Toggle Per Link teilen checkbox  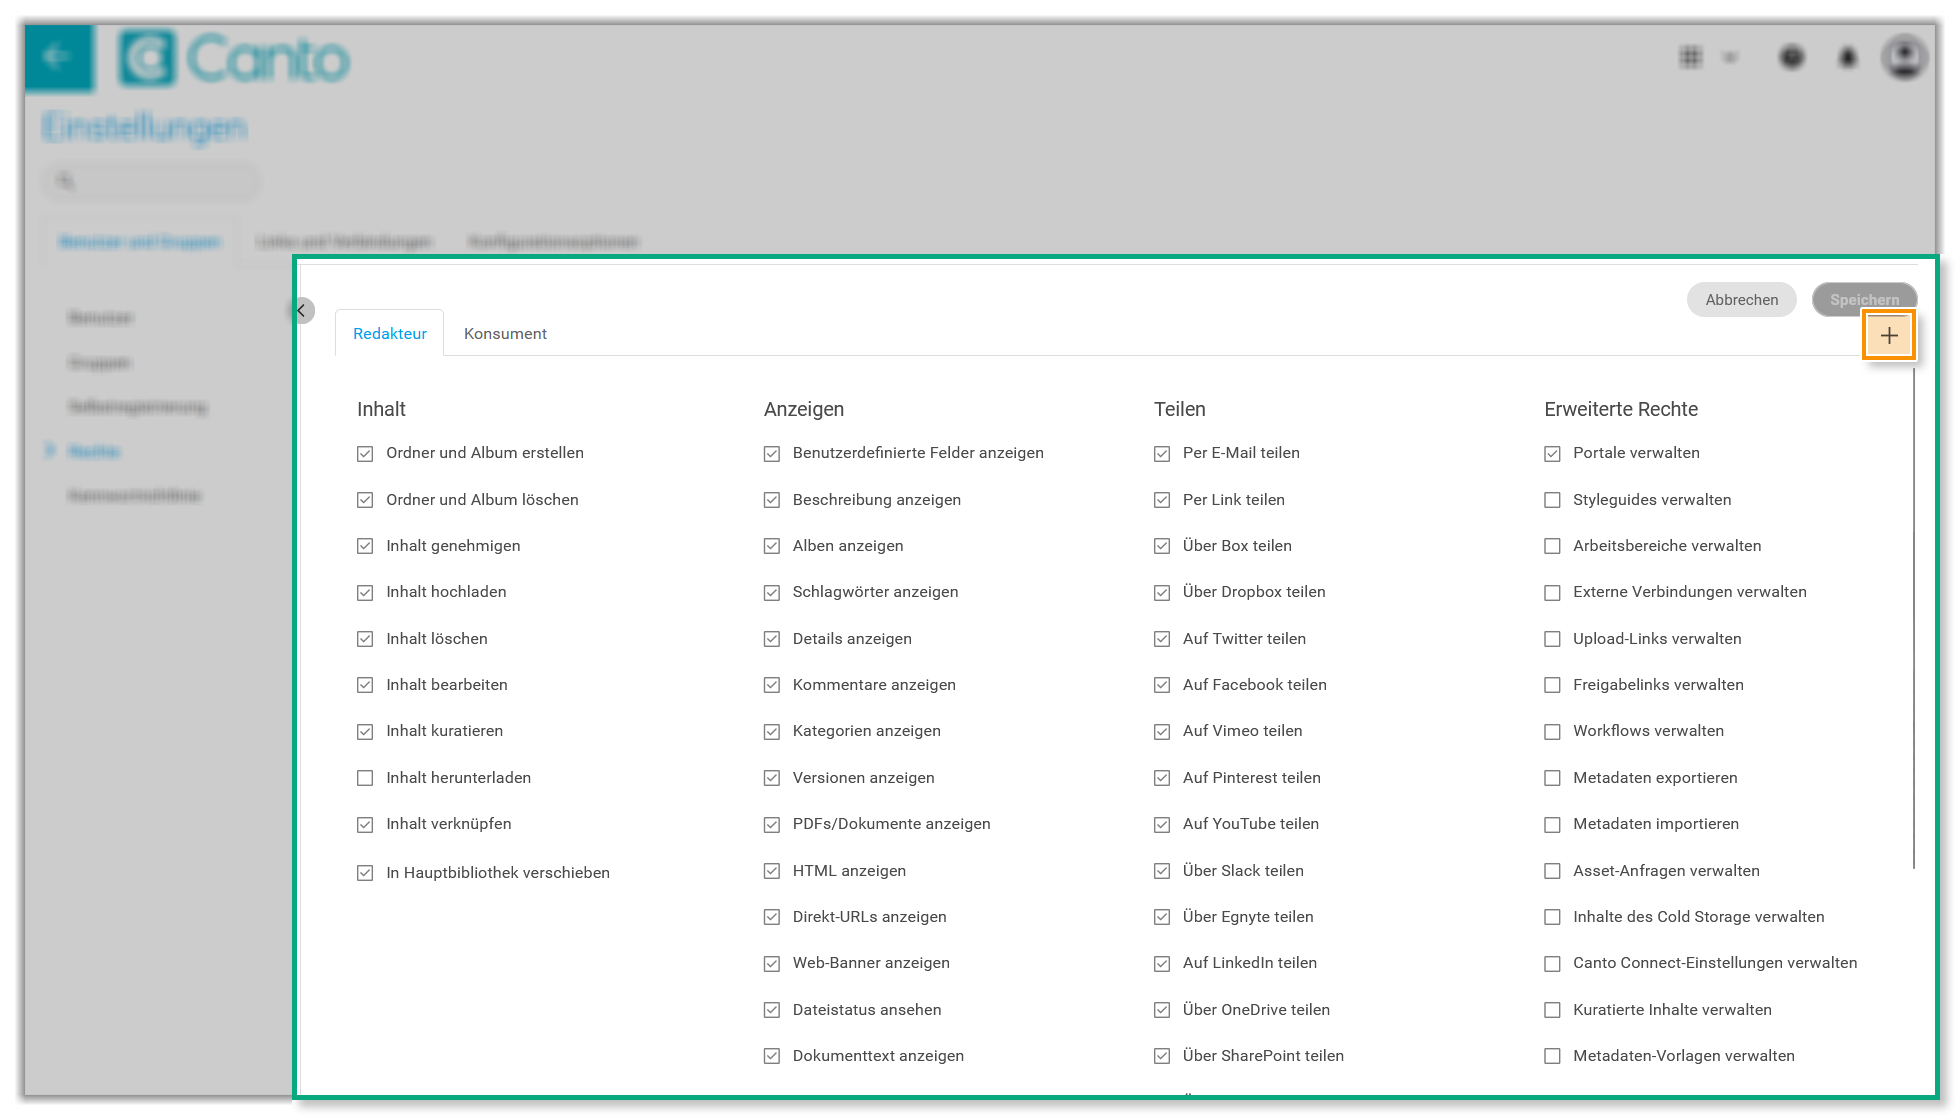click(x=1162, y=500)
